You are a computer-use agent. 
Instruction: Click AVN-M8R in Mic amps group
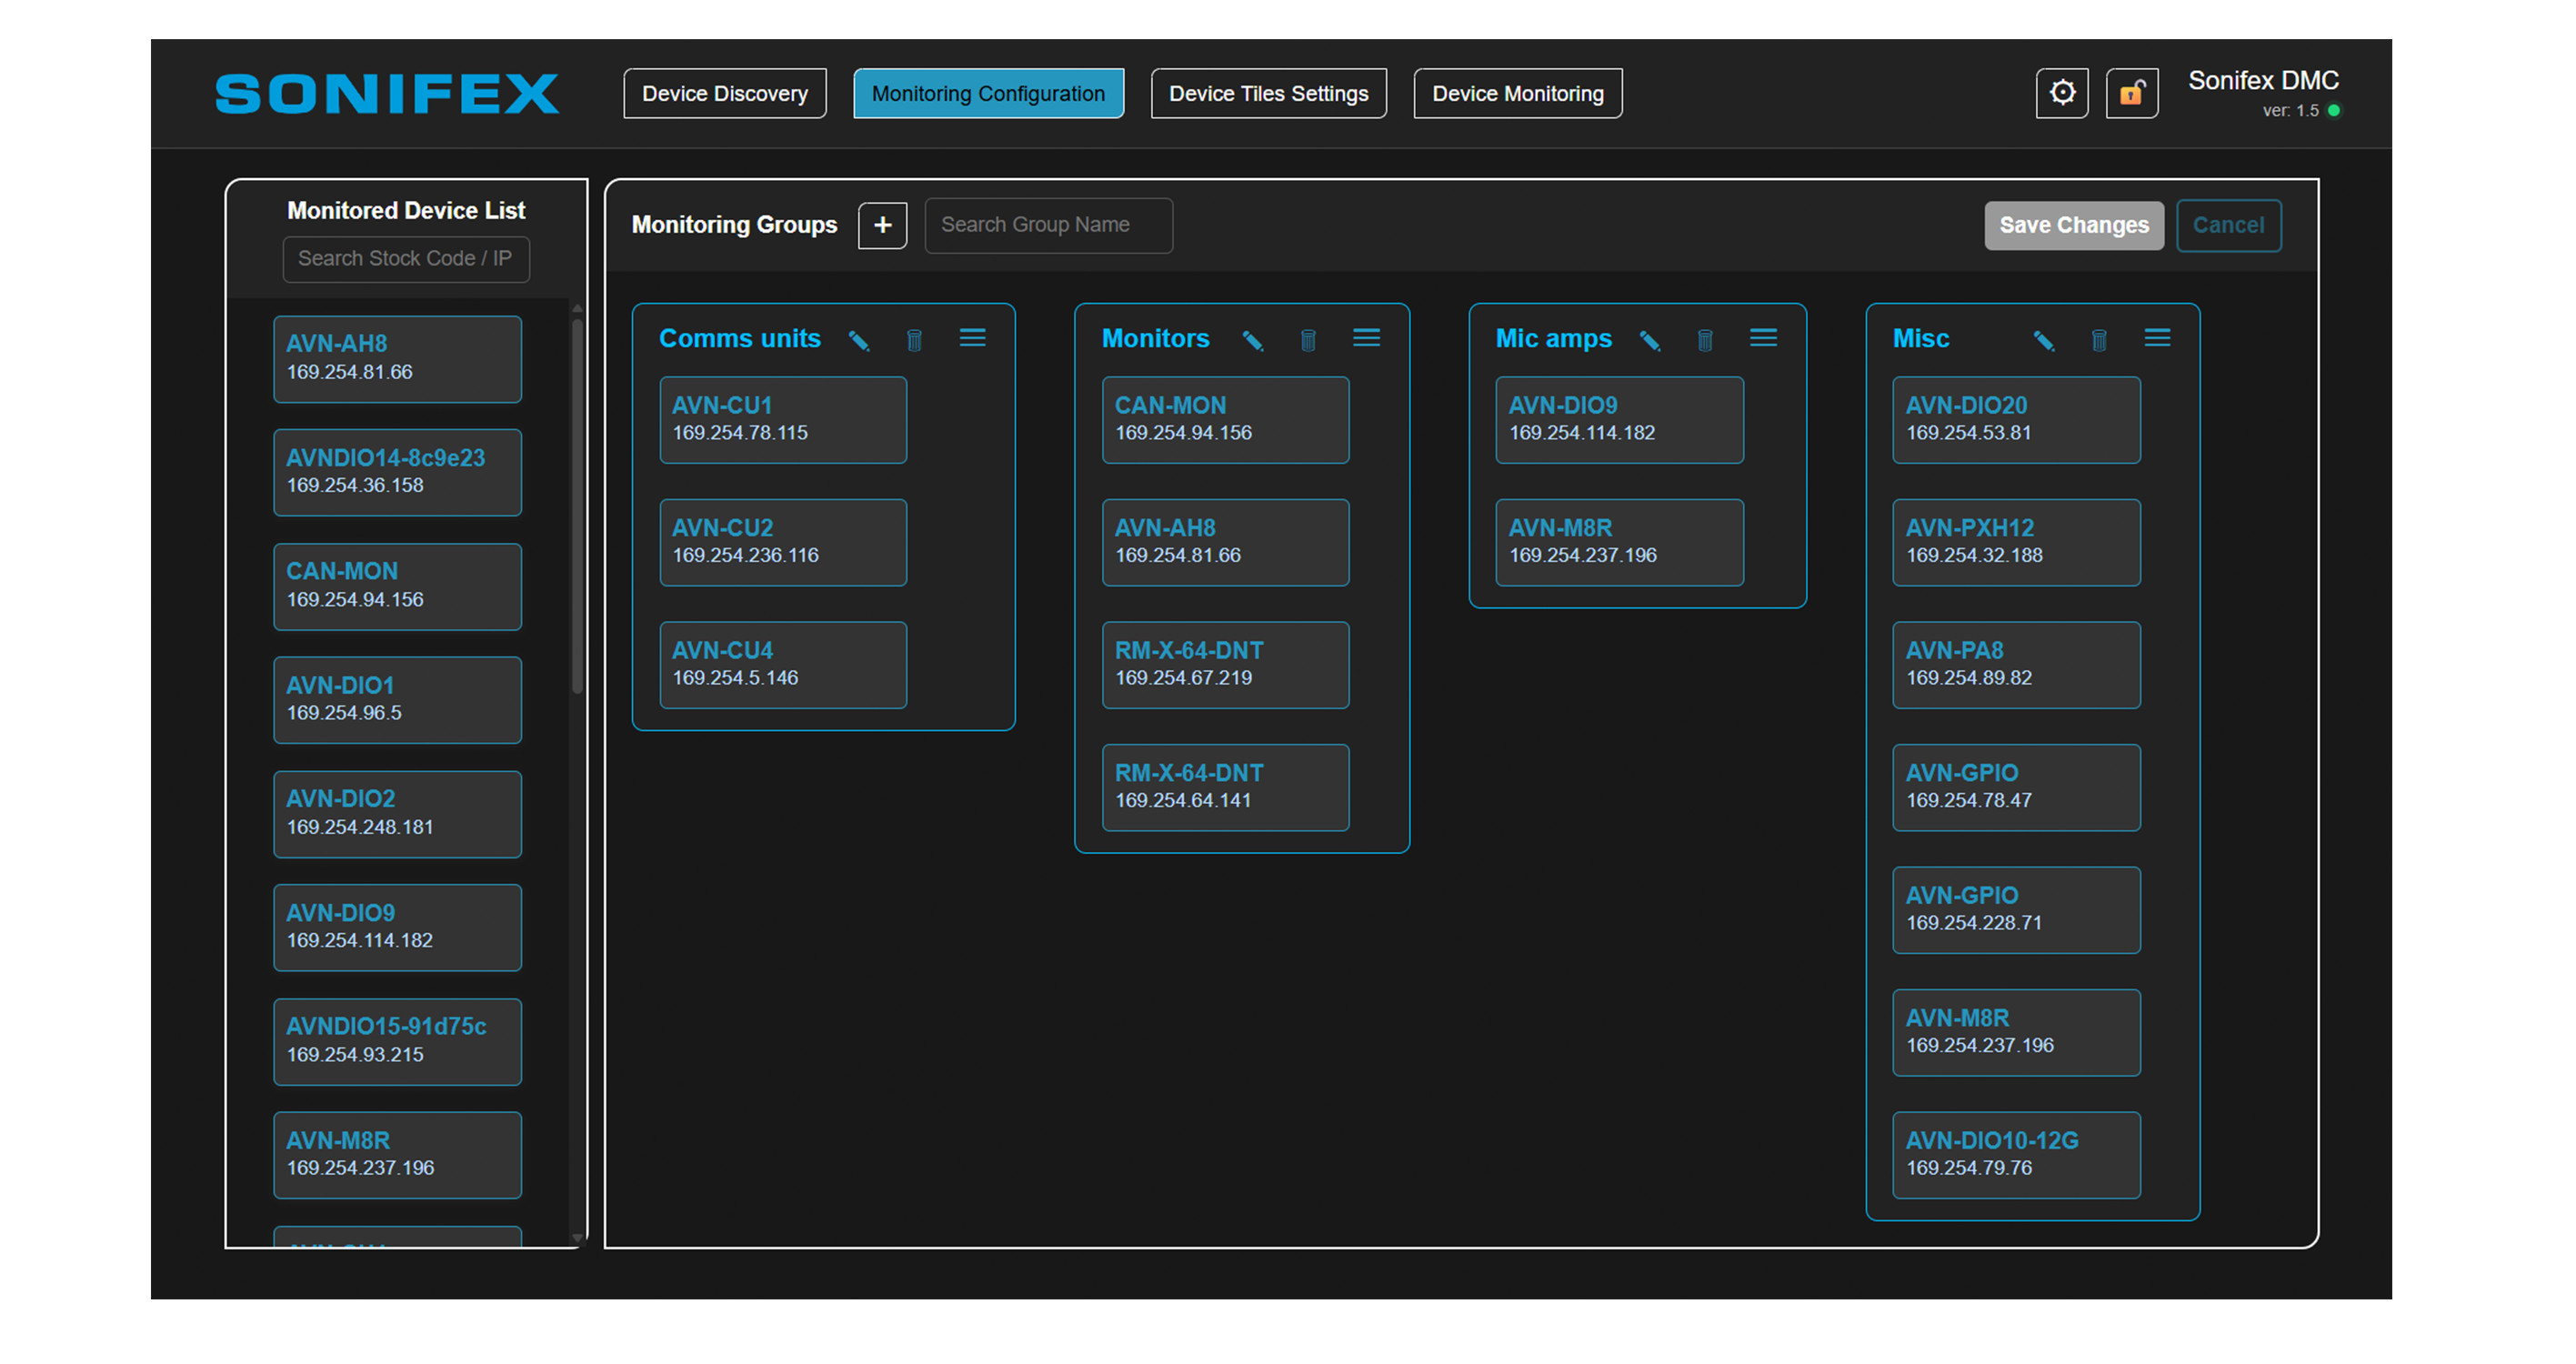[1619, 542]
